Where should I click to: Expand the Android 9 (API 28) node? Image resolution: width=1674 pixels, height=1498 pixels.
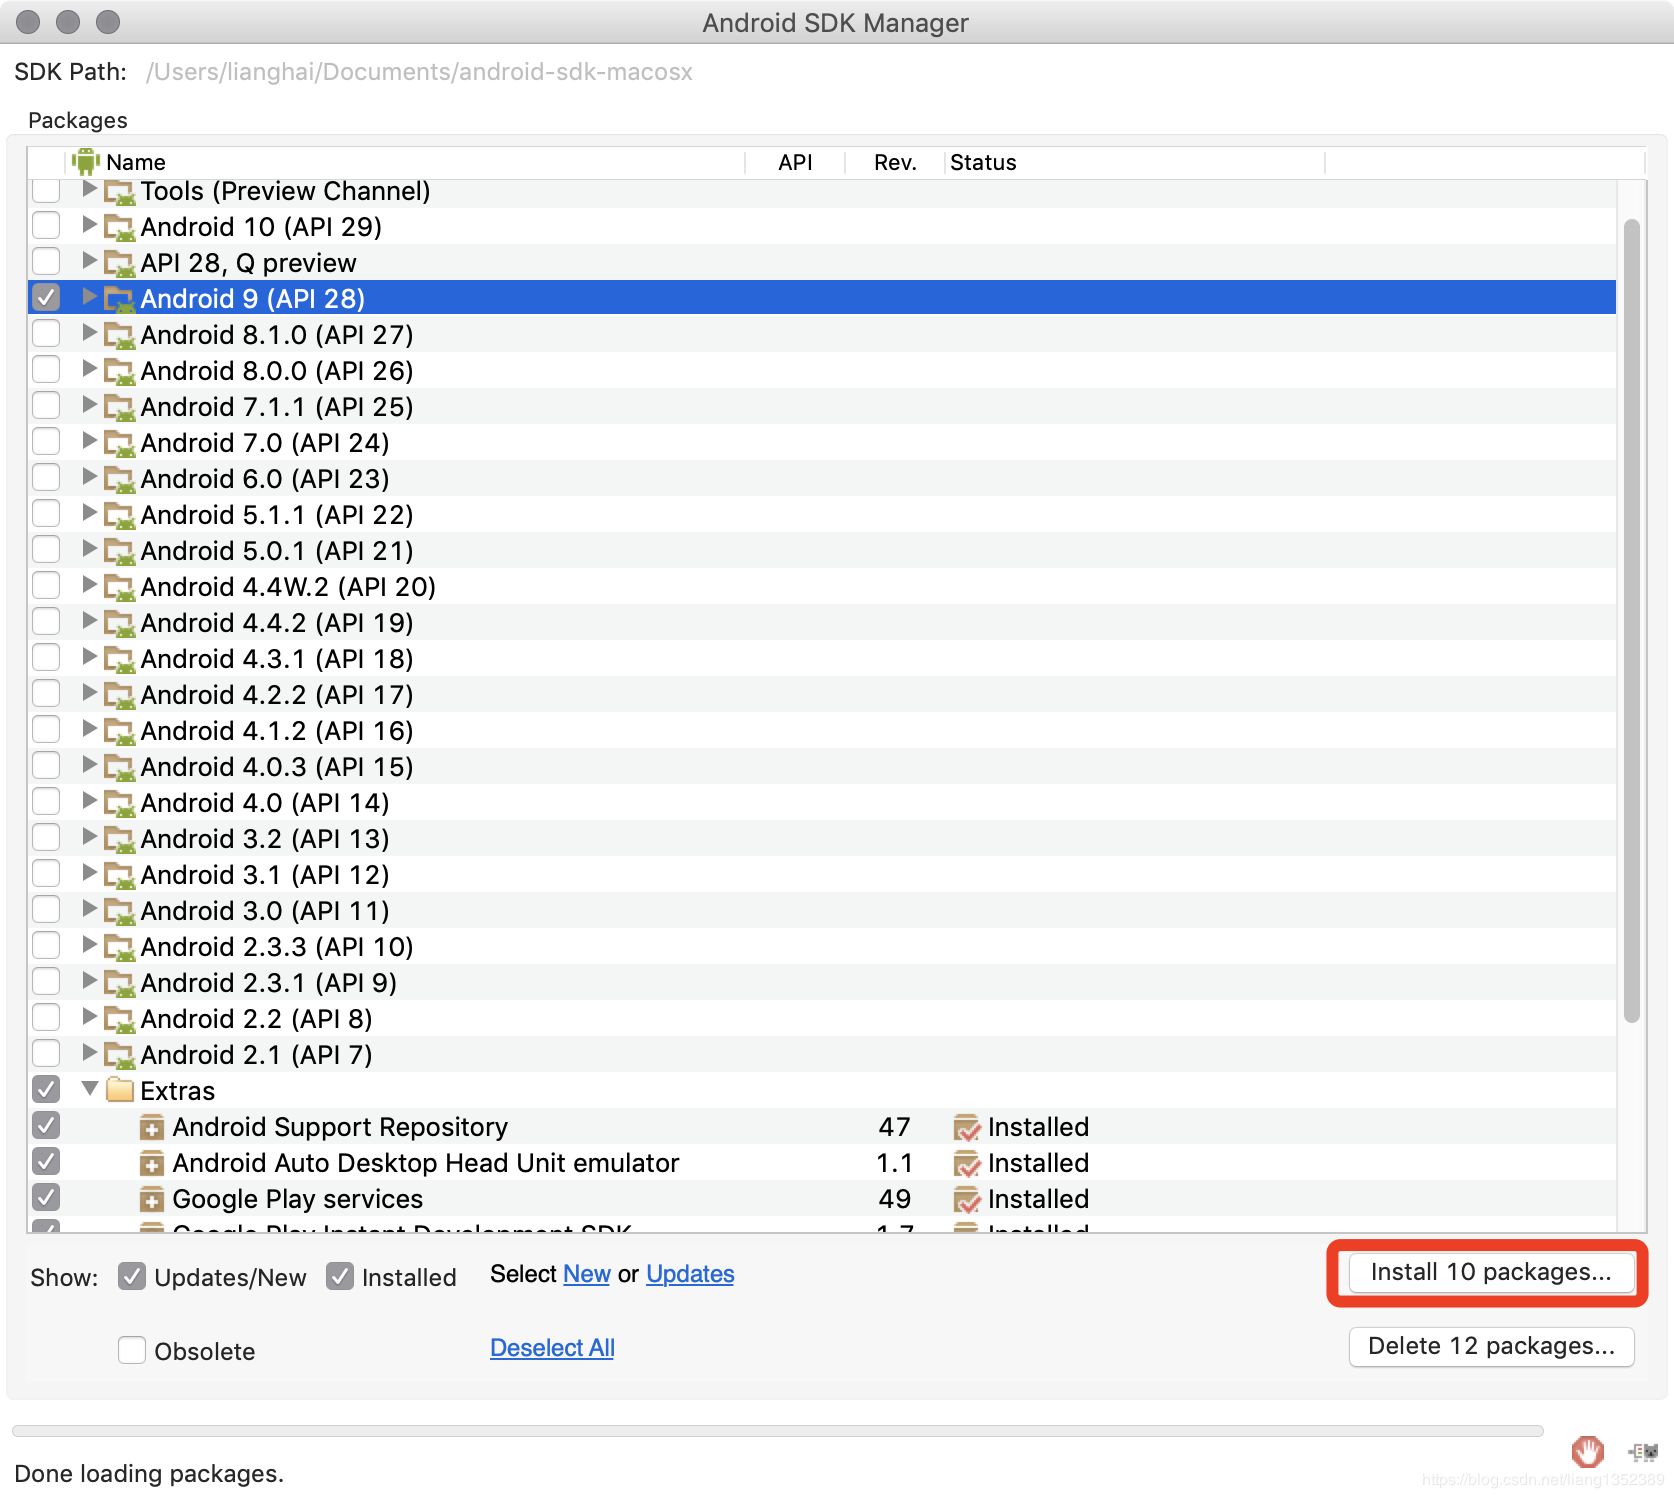[89, 296]
